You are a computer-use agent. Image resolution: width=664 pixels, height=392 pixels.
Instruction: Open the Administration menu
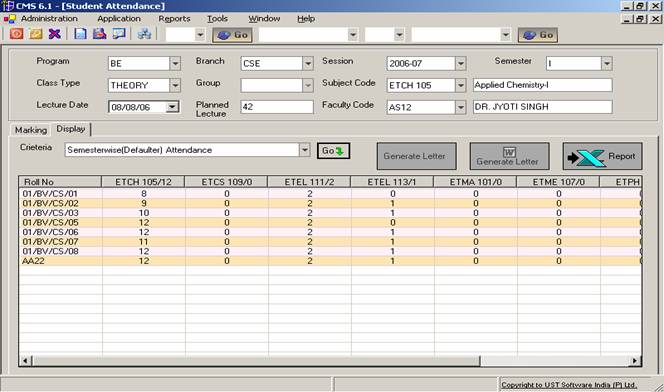click(49, 19)
